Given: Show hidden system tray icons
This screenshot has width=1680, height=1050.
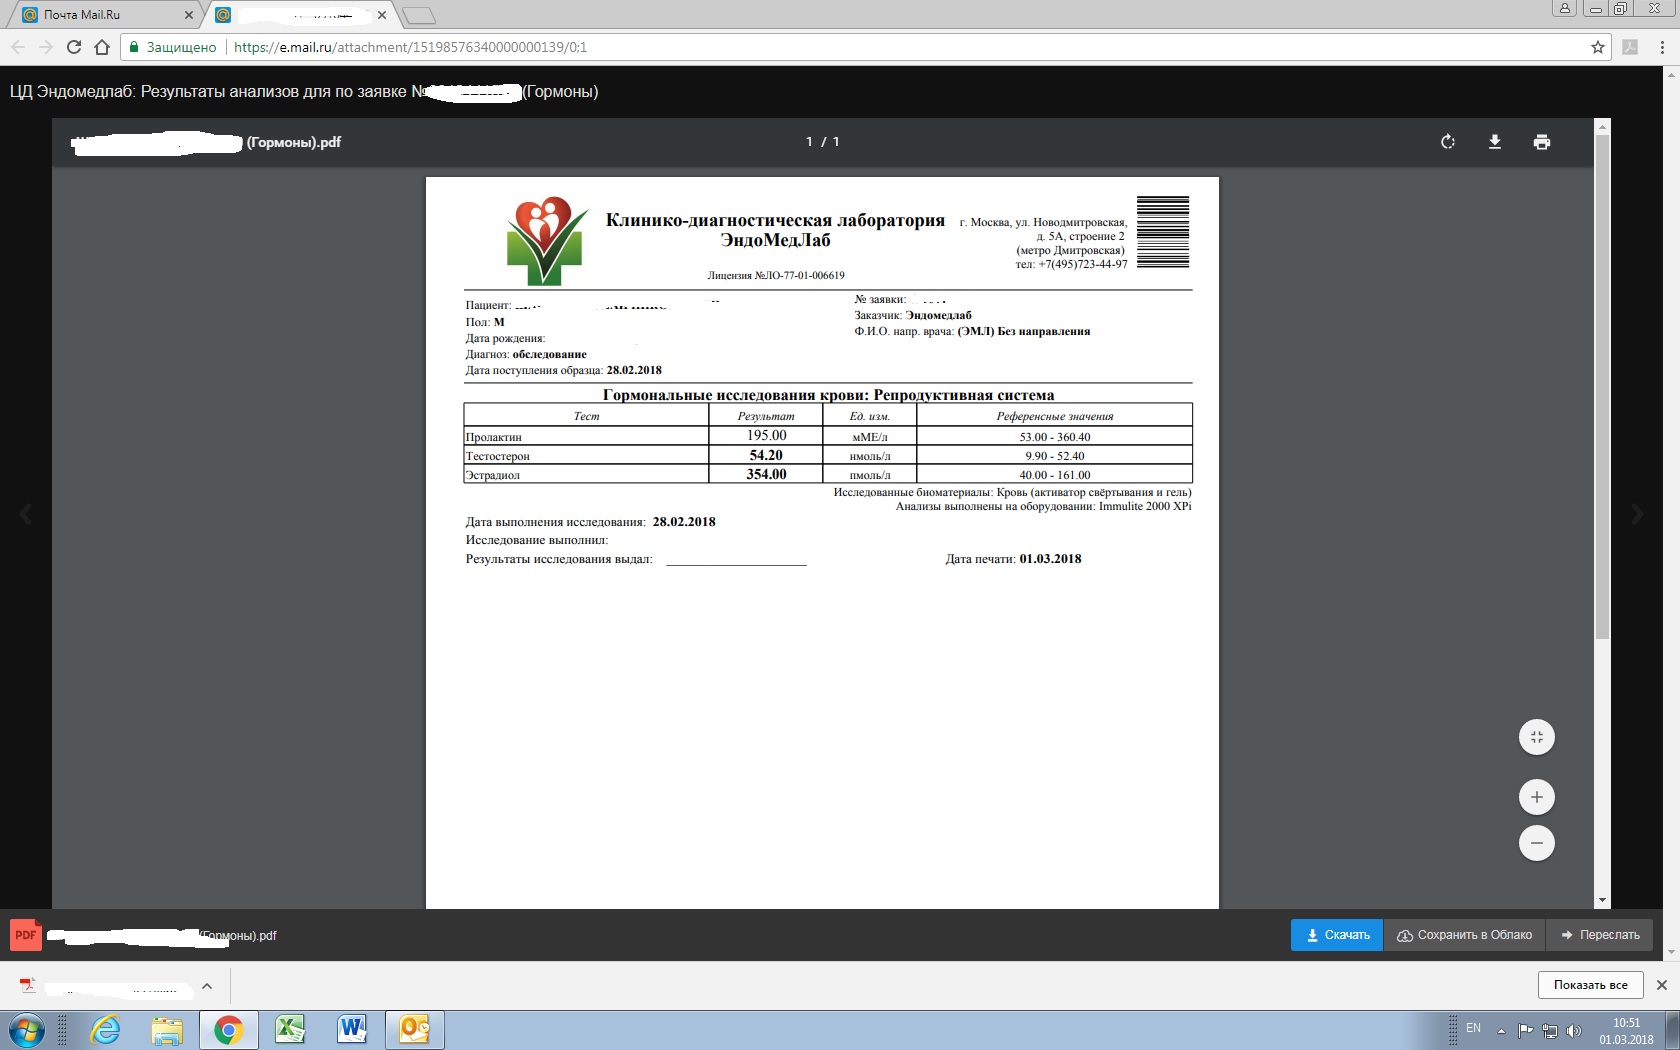Looking at the screenshot, I should [1501, 1030].
